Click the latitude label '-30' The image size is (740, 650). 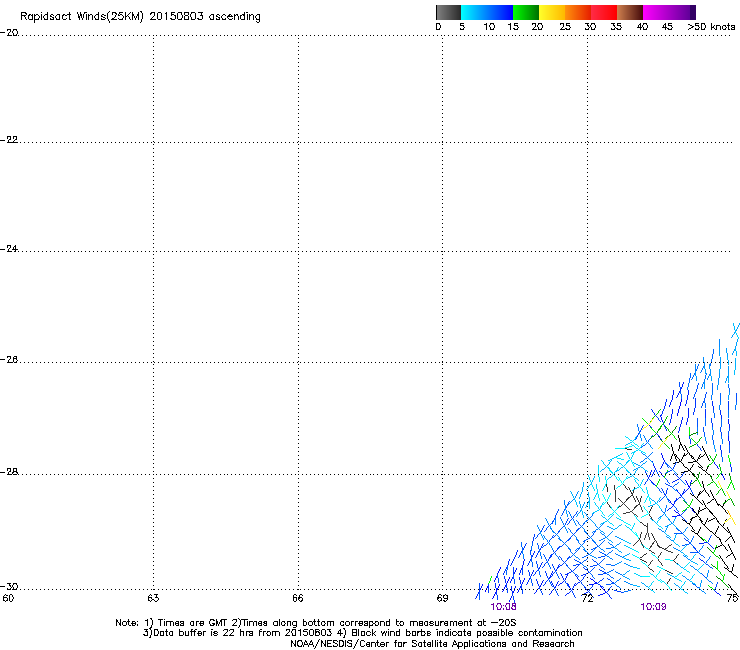(9, 587)
